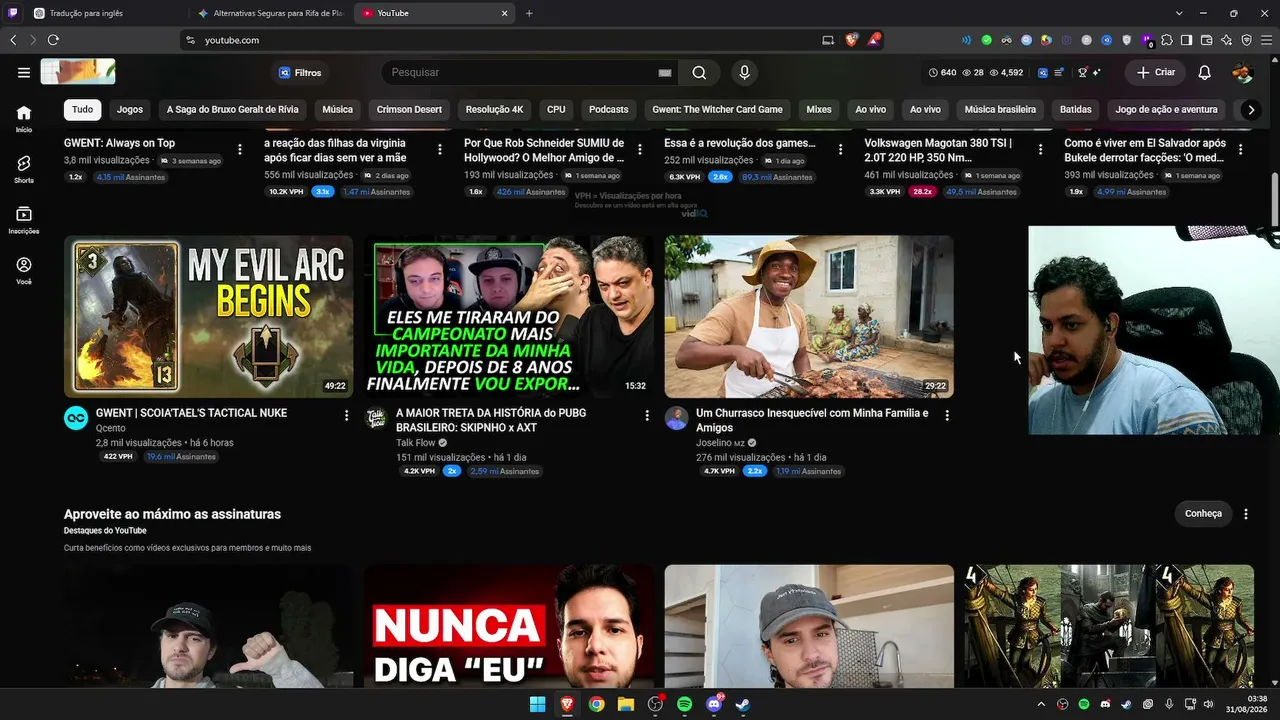Open the Joselino MZ channel link
The width and height of the screenshot is (1280, 720).
720,443
